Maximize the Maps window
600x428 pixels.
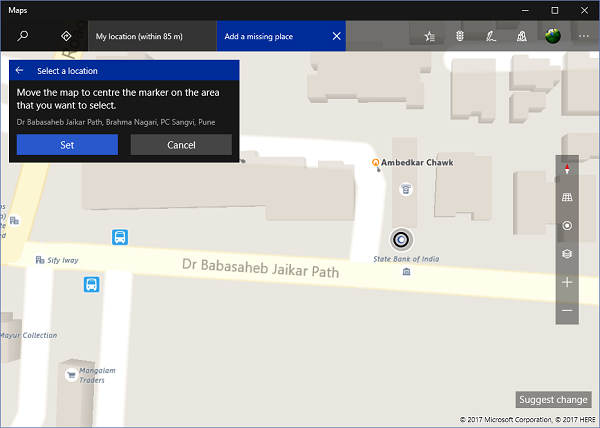(x=555, y=10)
